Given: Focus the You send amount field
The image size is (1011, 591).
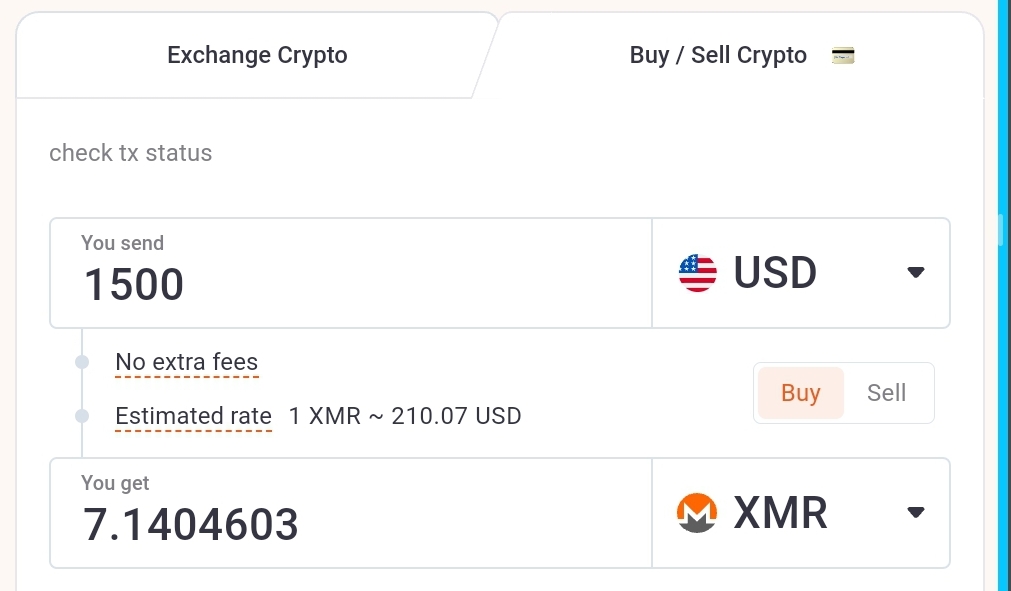Looking at the screenshot, I should [350, 284].
